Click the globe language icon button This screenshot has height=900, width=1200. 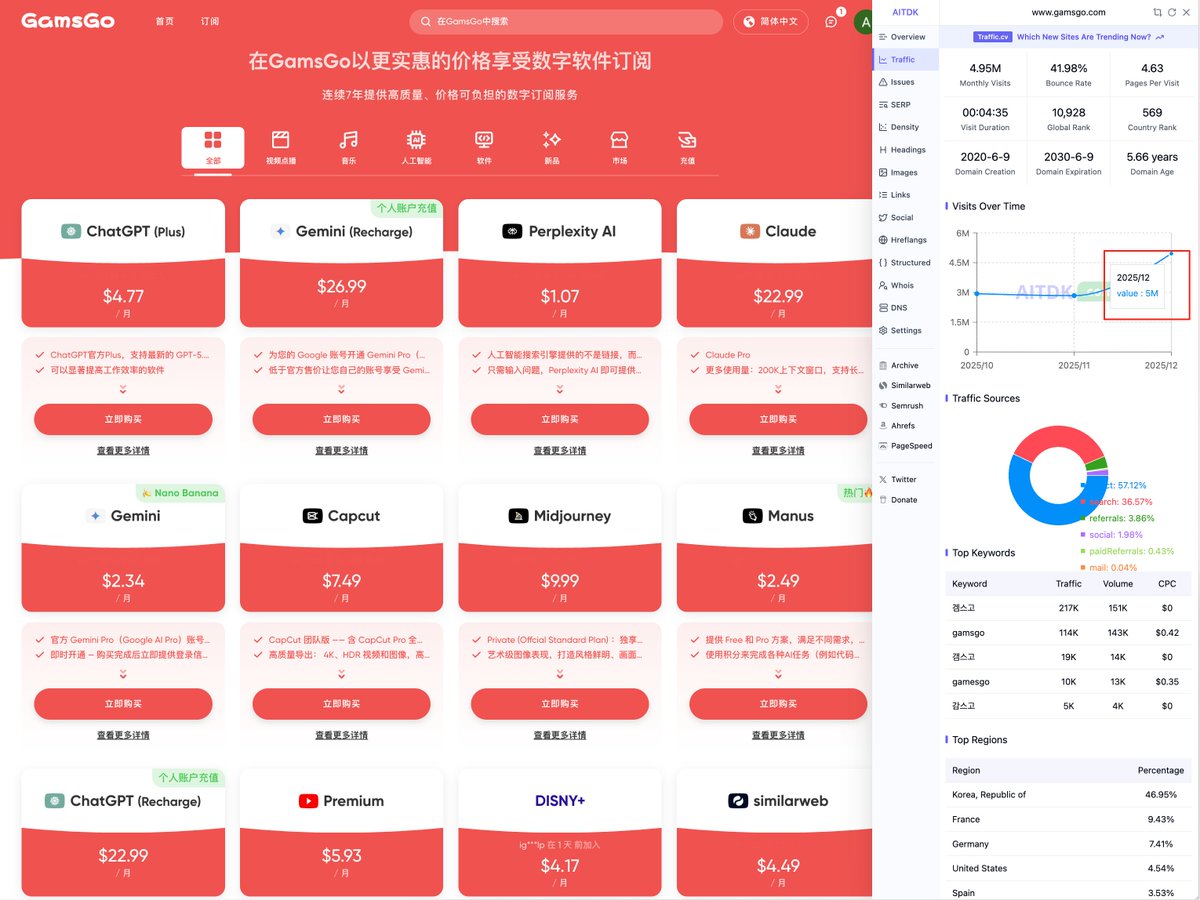[x=748, y=21]
